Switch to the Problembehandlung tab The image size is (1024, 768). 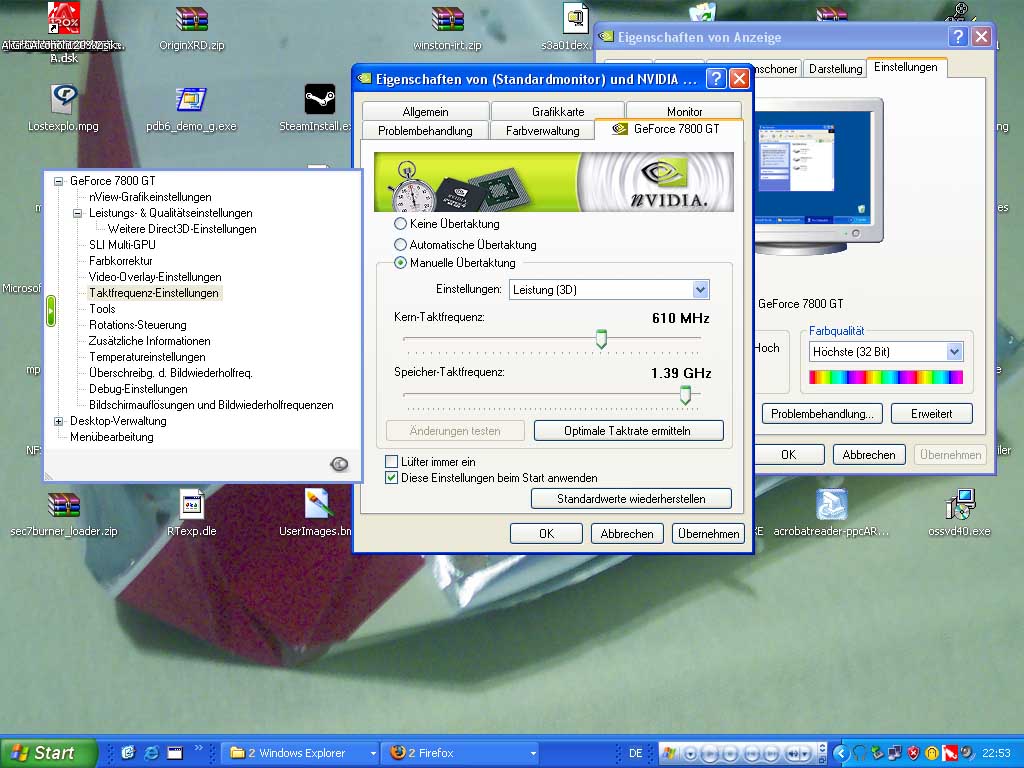(x=425, y=131)
